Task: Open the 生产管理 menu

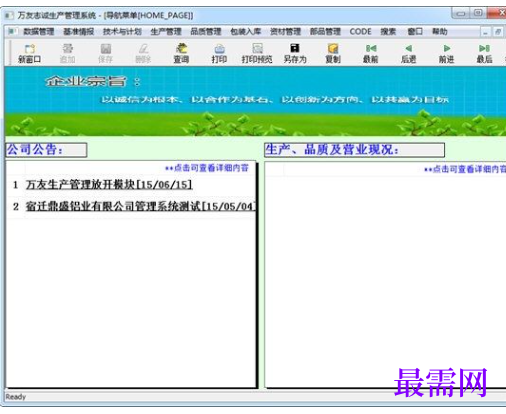Action: [166, 32]
